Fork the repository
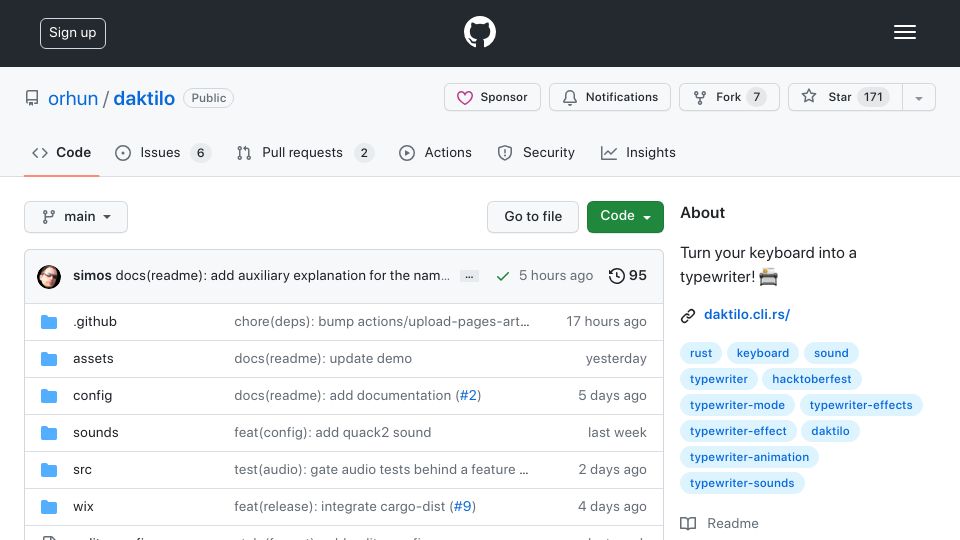 click(x=729, y=97)
